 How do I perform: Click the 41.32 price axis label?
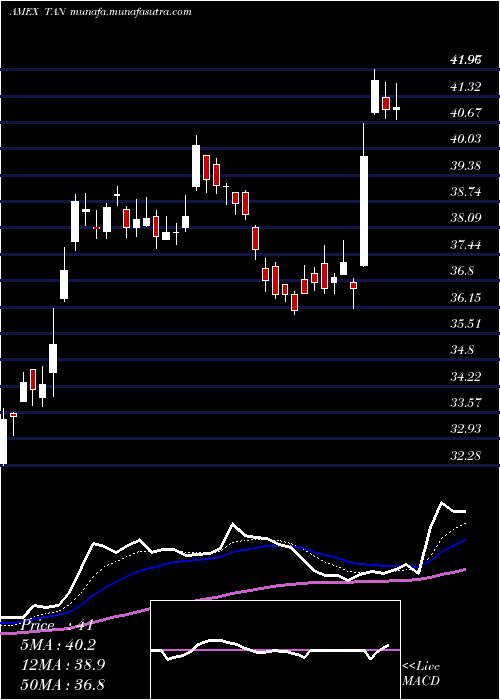point(466,87)
